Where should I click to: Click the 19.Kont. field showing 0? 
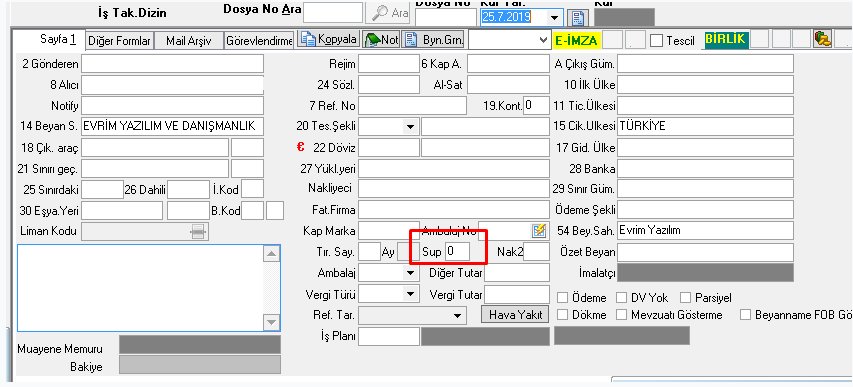pos(536,106)
